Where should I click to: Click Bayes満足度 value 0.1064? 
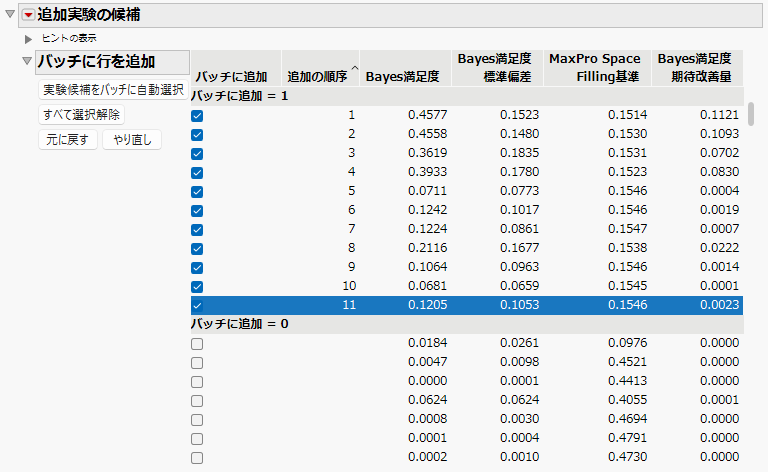click(427, 267)
